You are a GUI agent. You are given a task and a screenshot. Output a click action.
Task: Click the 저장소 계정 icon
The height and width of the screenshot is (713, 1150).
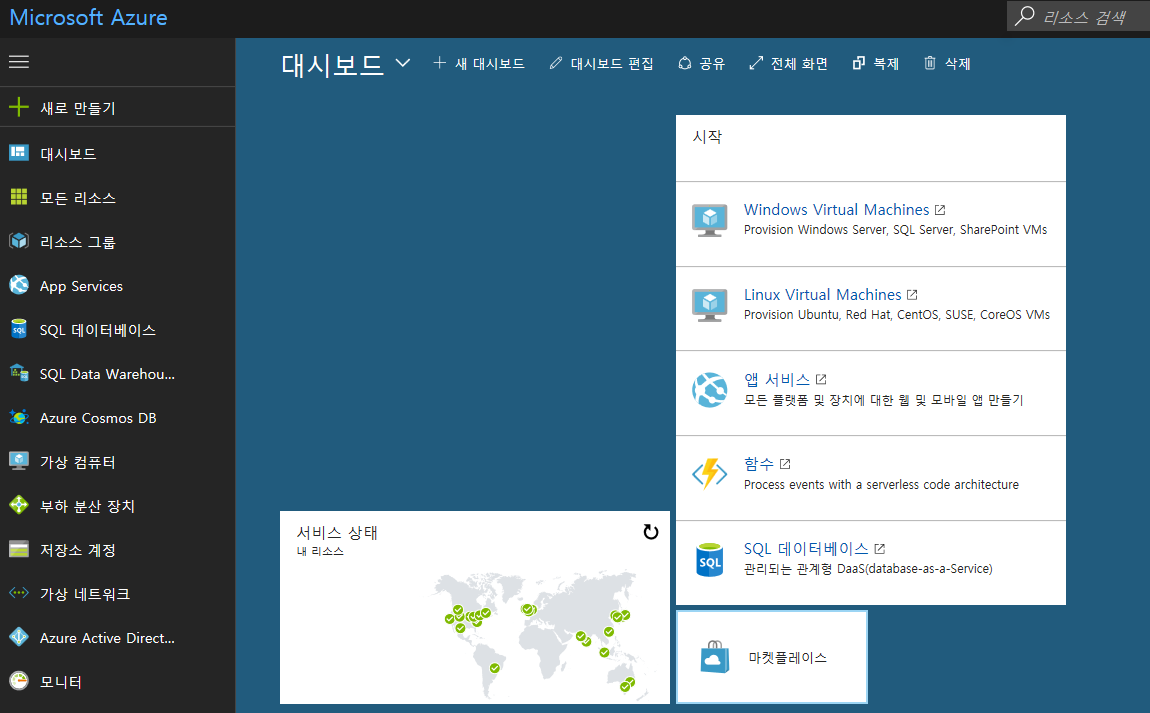(19, 549)
